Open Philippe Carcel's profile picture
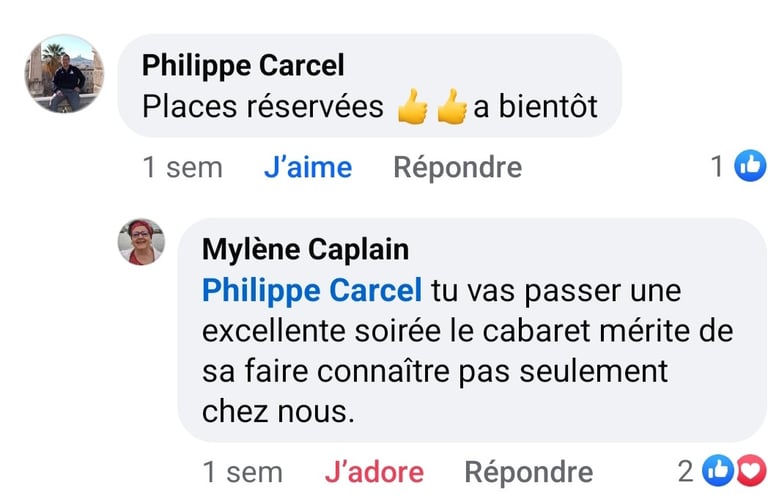This screenshot has width=768, height=502. pos(64,75)
